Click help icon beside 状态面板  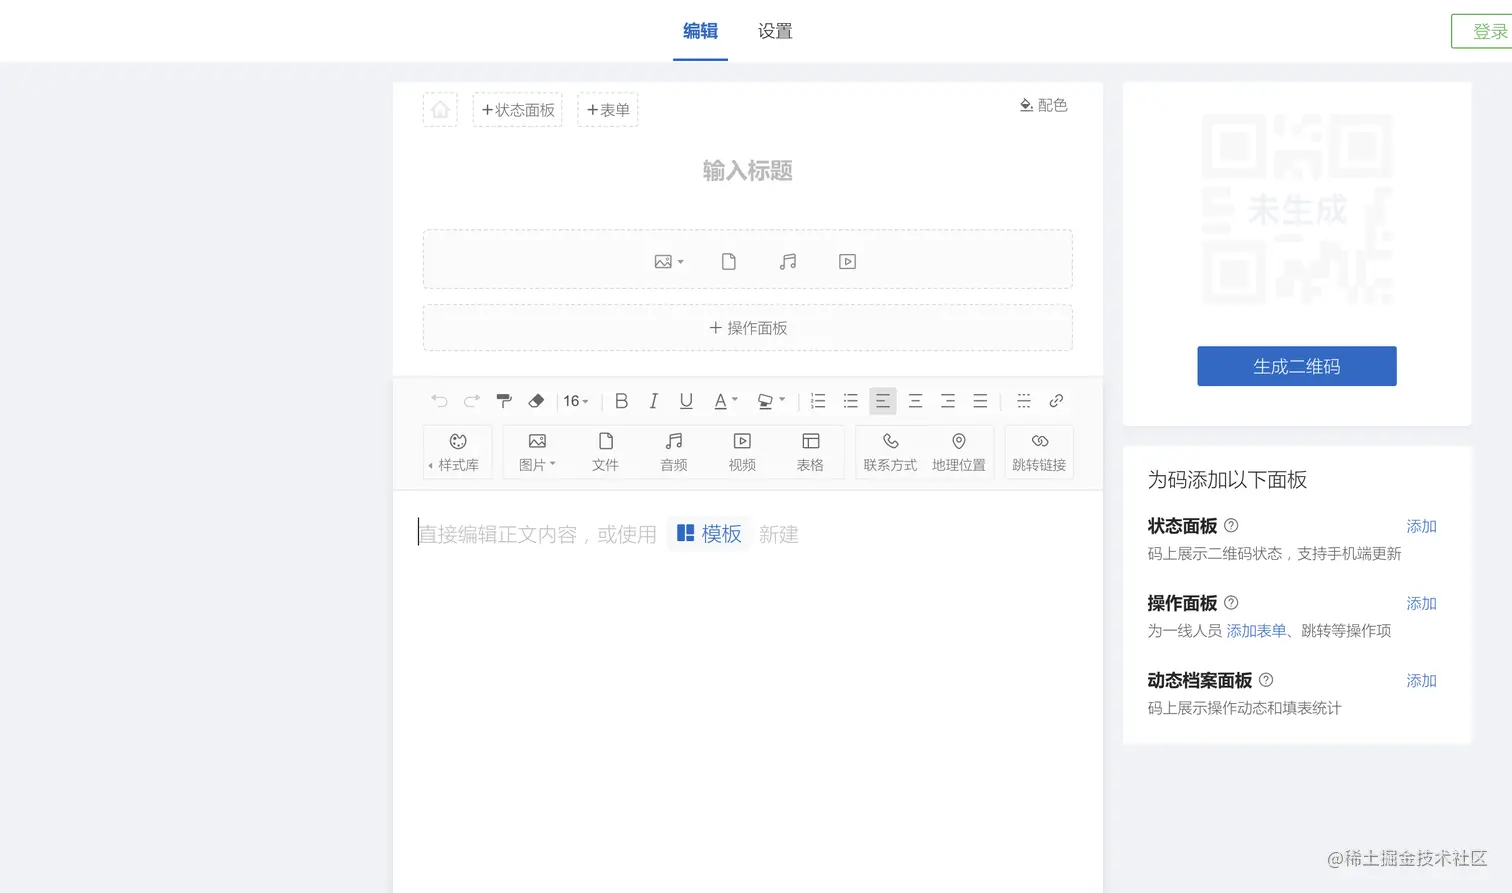[x=1231, y=525]
